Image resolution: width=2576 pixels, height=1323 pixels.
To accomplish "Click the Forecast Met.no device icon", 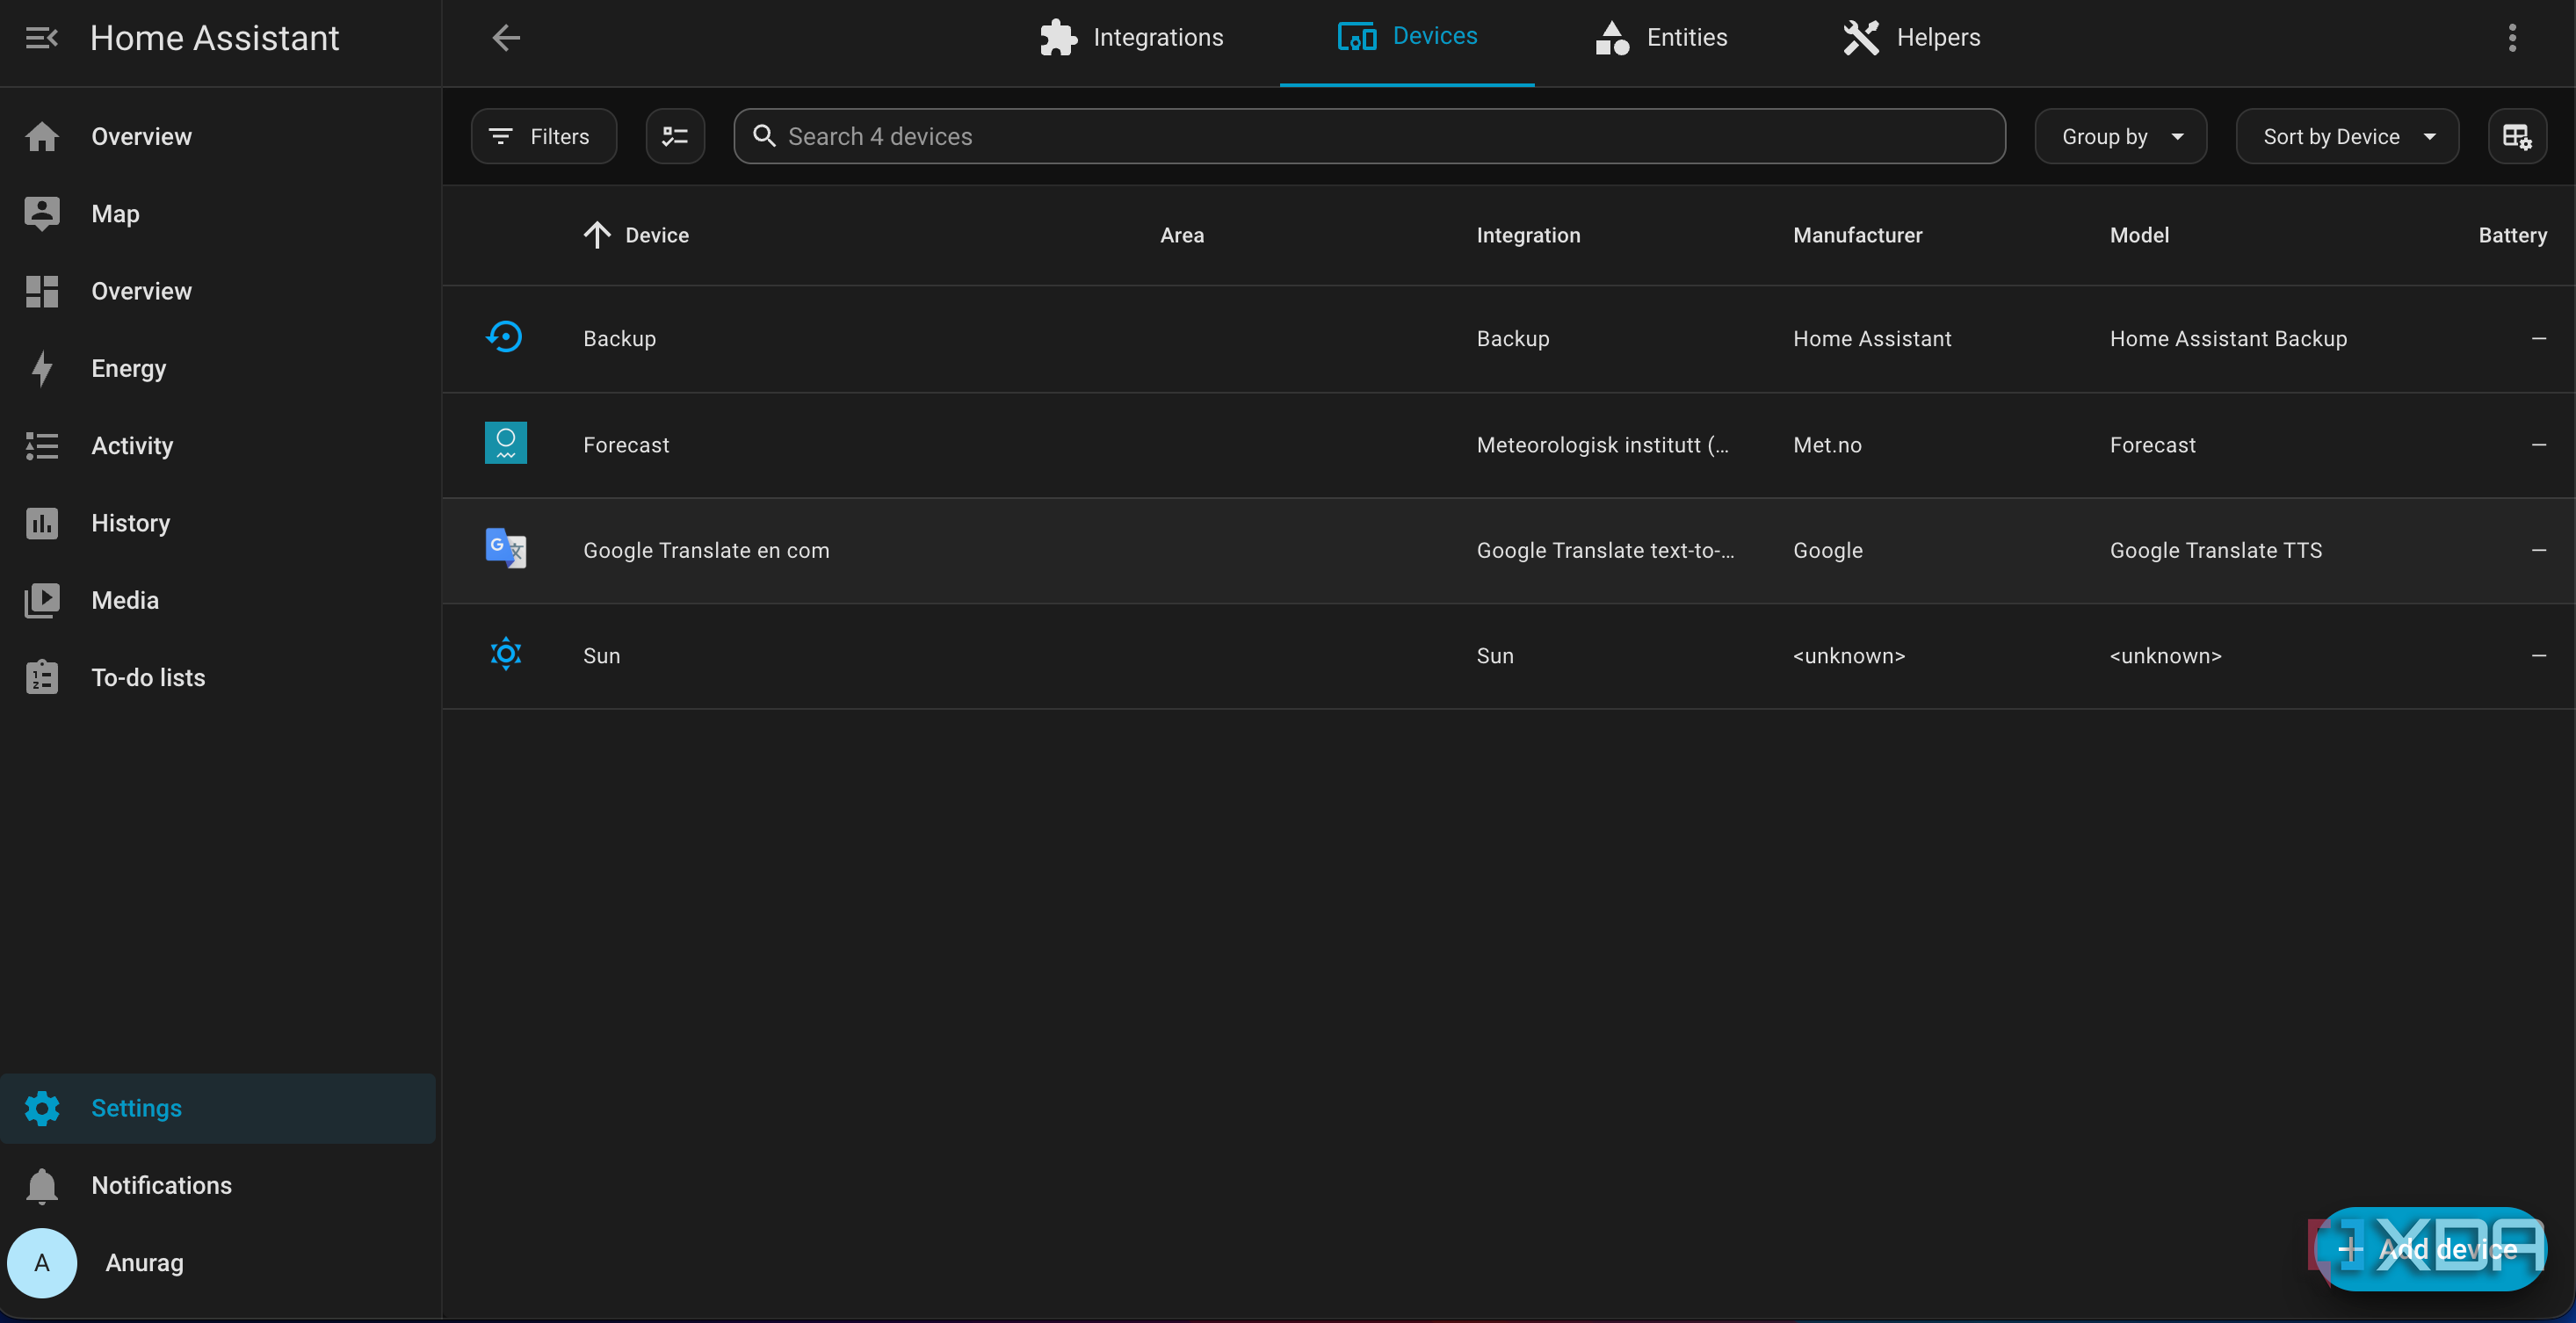I will point(505,443).
